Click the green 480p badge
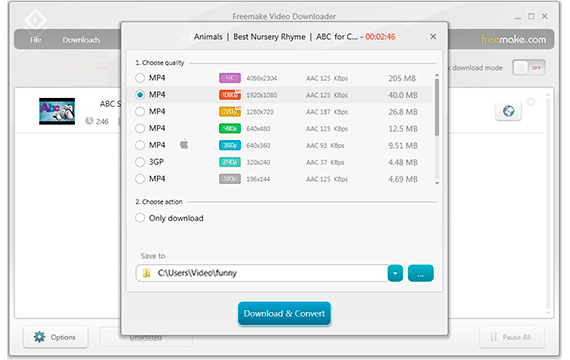The height and width of the screenshot is (360, 570). (230, 128)
